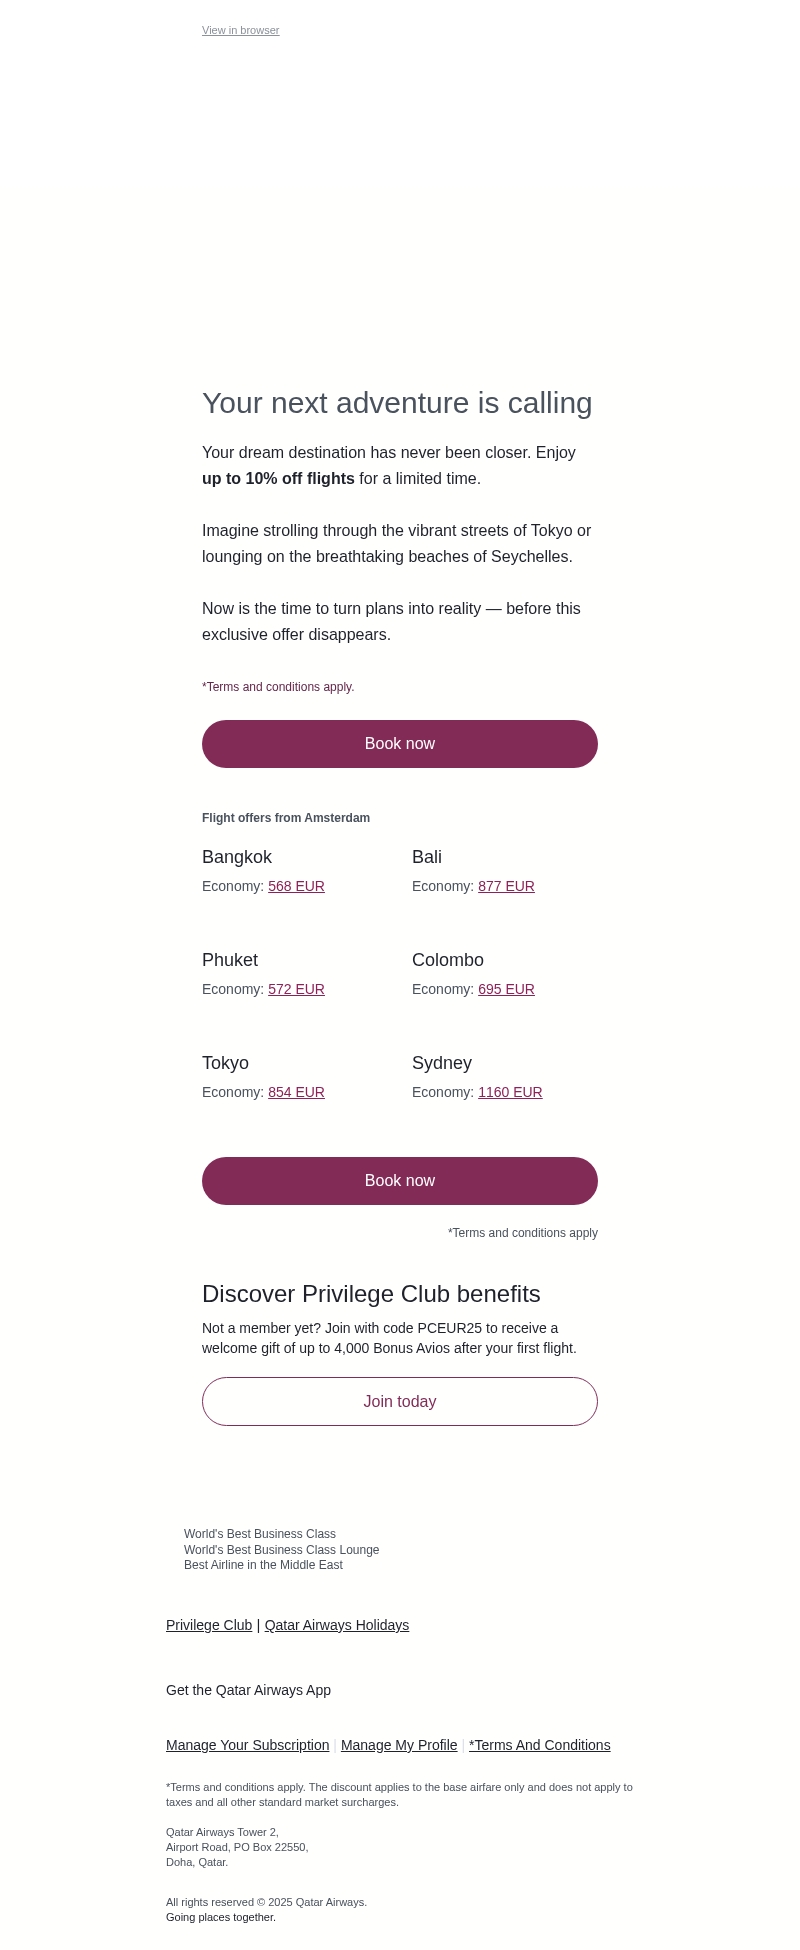Open the *Terms And Conditions footer link
The height and width of the screenshot is (1950, 800).
click(540, 1746)
